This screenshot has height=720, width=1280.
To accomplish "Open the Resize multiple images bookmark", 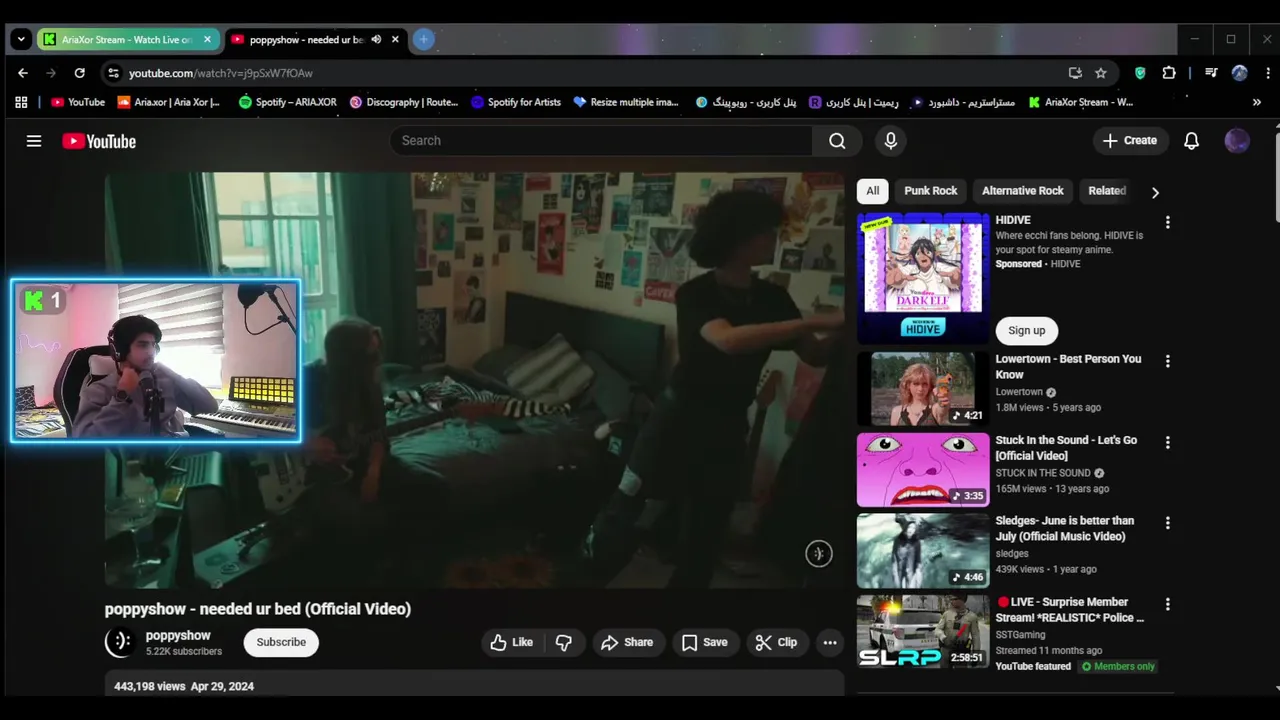I will [626, 102].
